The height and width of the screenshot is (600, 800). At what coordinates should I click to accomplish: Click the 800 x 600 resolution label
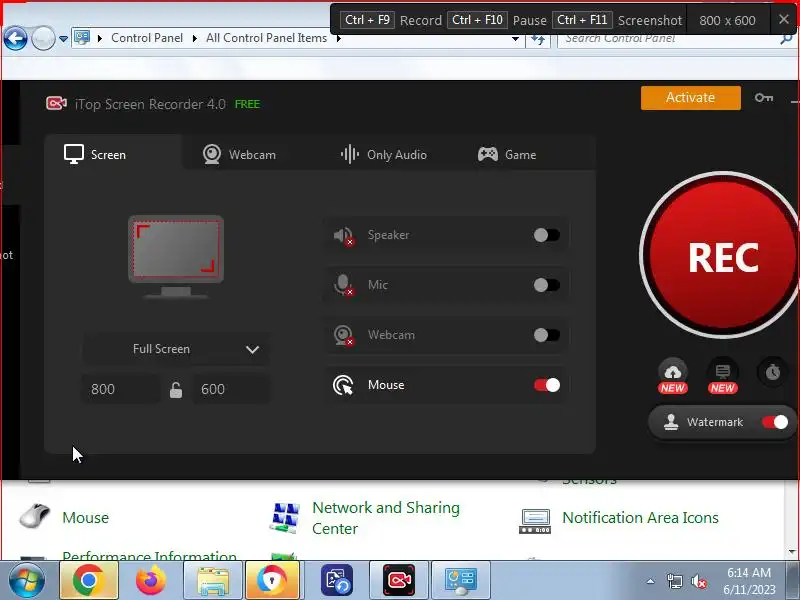click(727, 20)
